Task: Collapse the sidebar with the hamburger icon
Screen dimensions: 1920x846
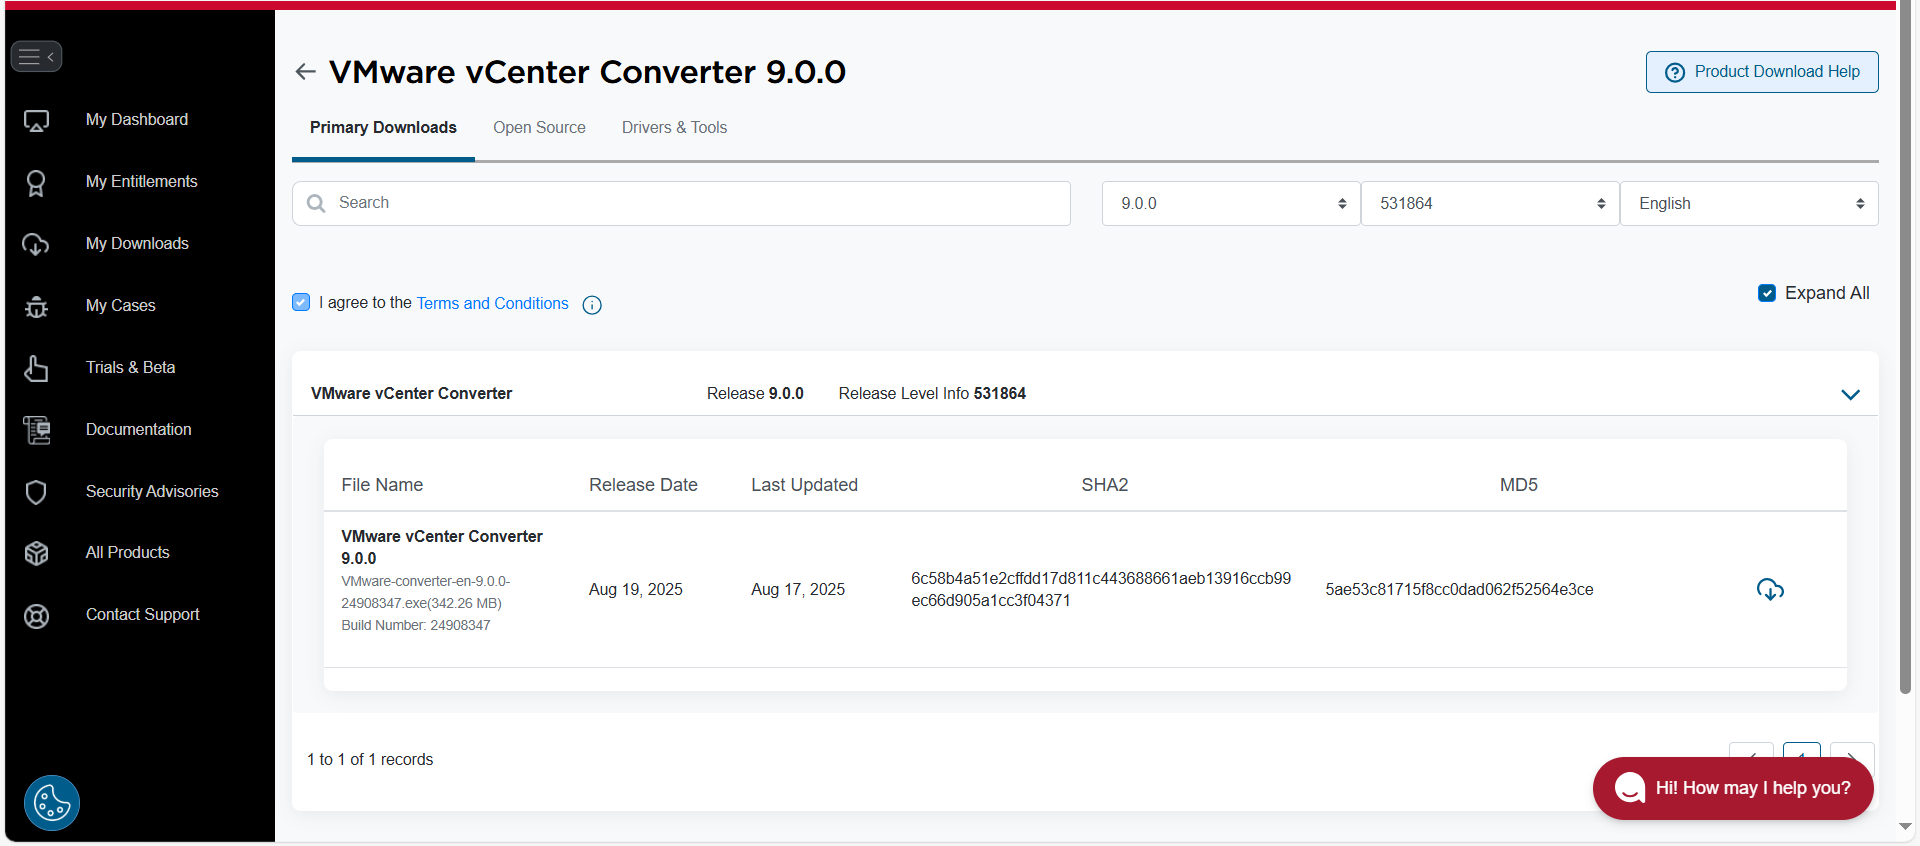Action: tap(36, 57)
